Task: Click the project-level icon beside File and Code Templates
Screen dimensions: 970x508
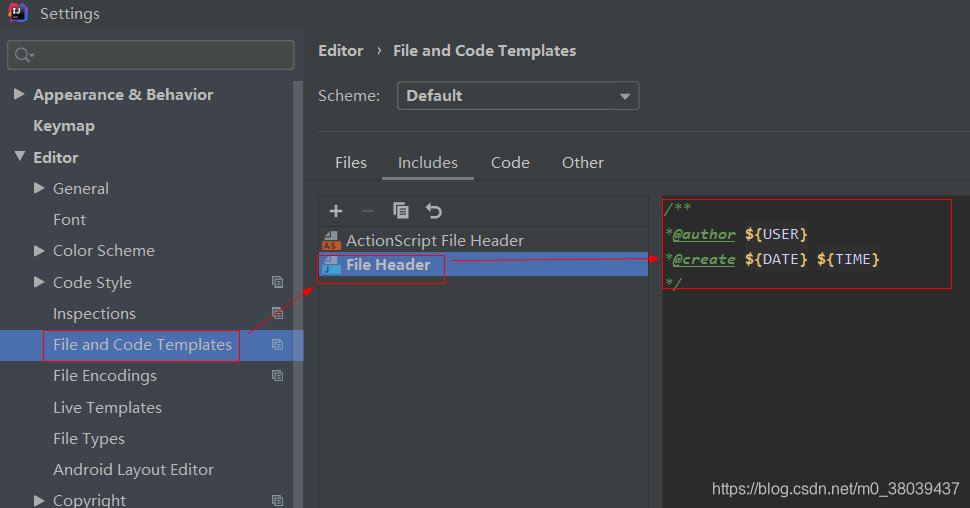Action: (x=277, y=345)
